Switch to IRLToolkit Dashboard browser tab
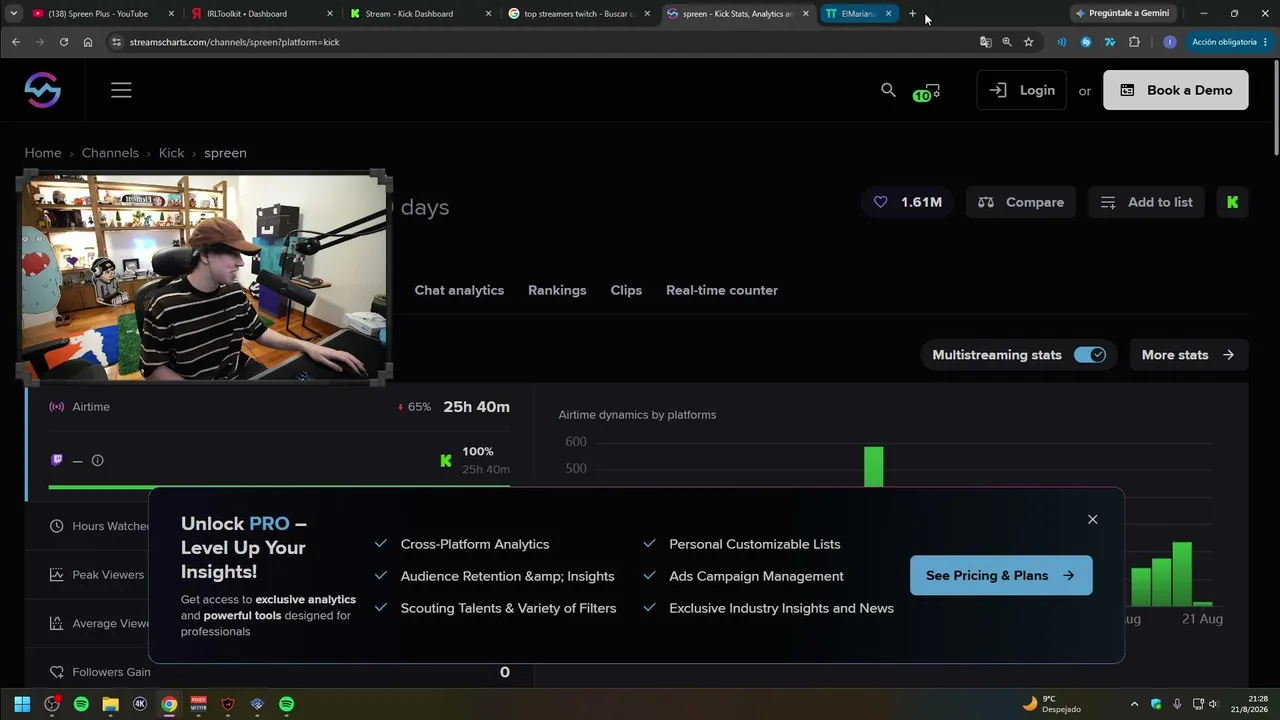 262,14
